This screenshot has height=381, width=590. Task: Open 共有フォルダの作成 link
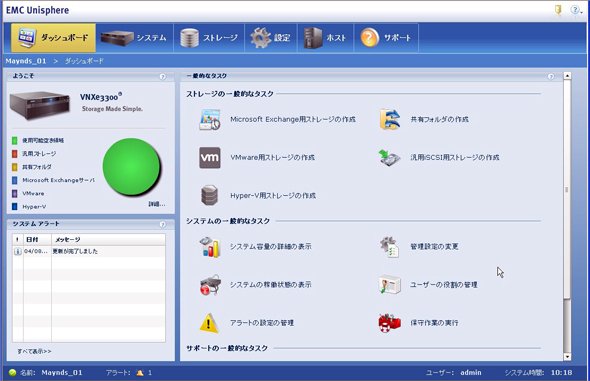pyautogui.click(x=439, y=119)
